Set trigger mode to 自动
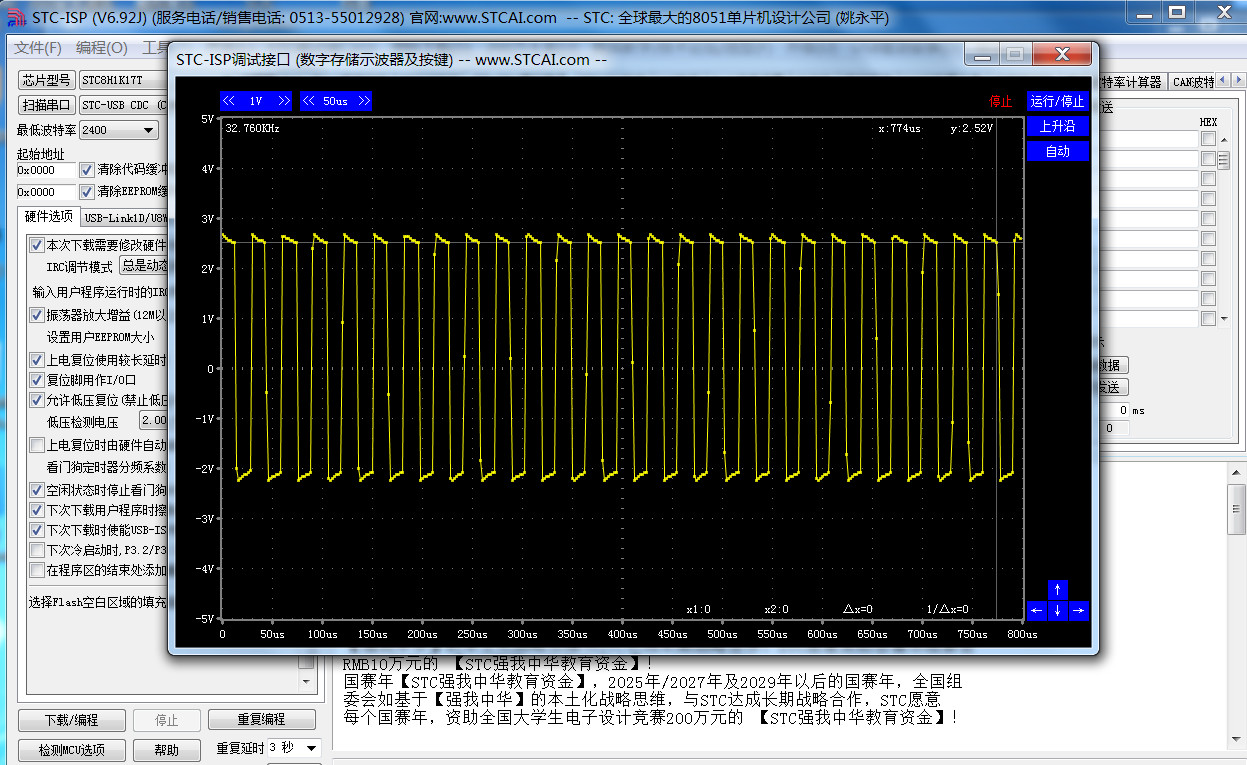Image resolution: width=1247 pixels, height=765 pixels. click(1058, 151)
